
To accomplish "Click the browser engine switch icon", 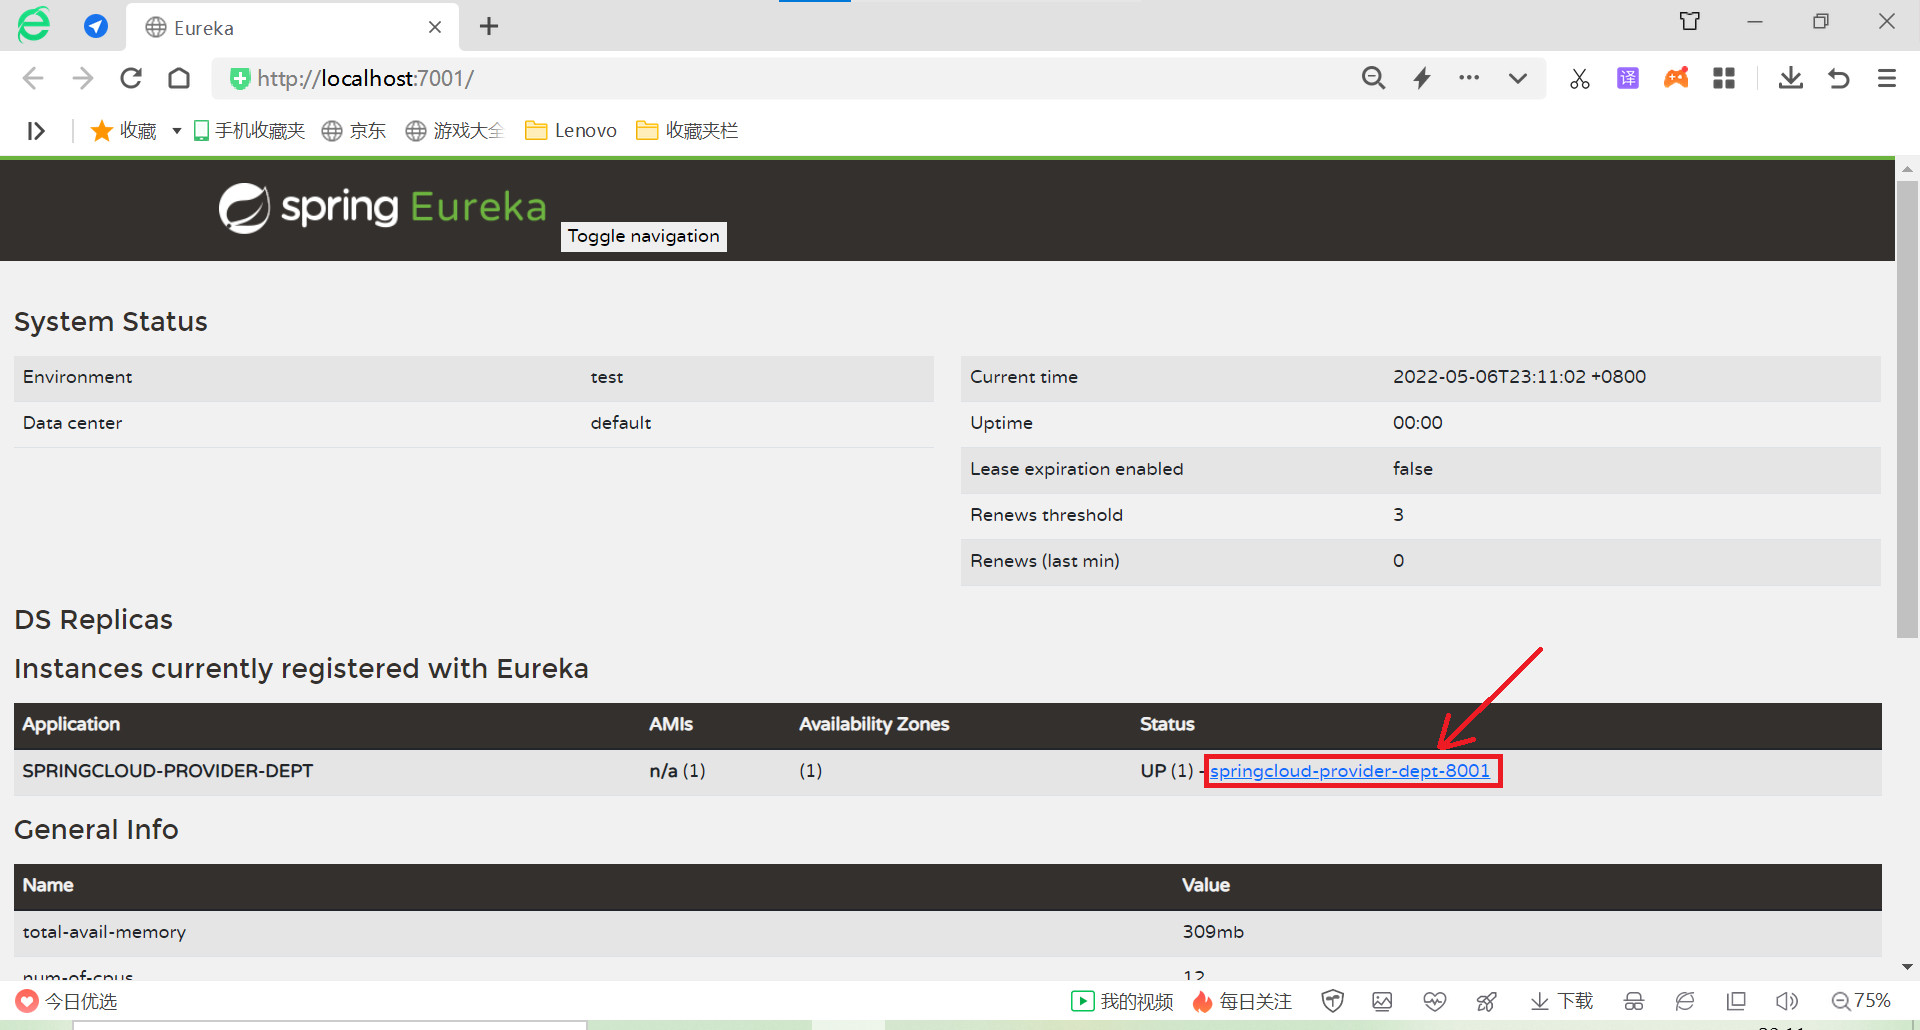I will click(1685, 1001).
